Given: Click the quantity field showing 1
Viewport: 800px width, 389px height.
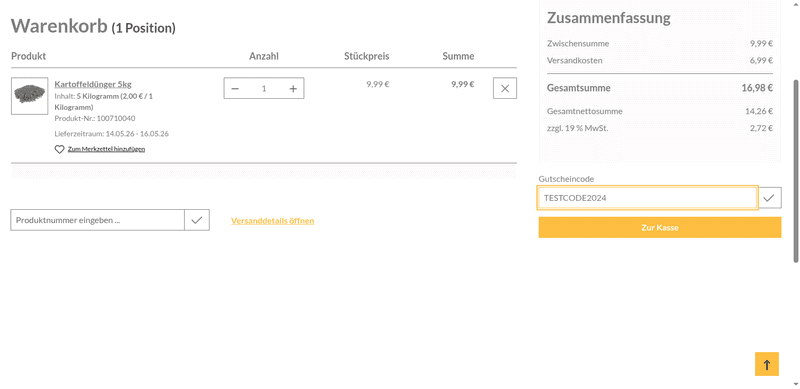Looking at the screenshot, I should click(264, 88).
